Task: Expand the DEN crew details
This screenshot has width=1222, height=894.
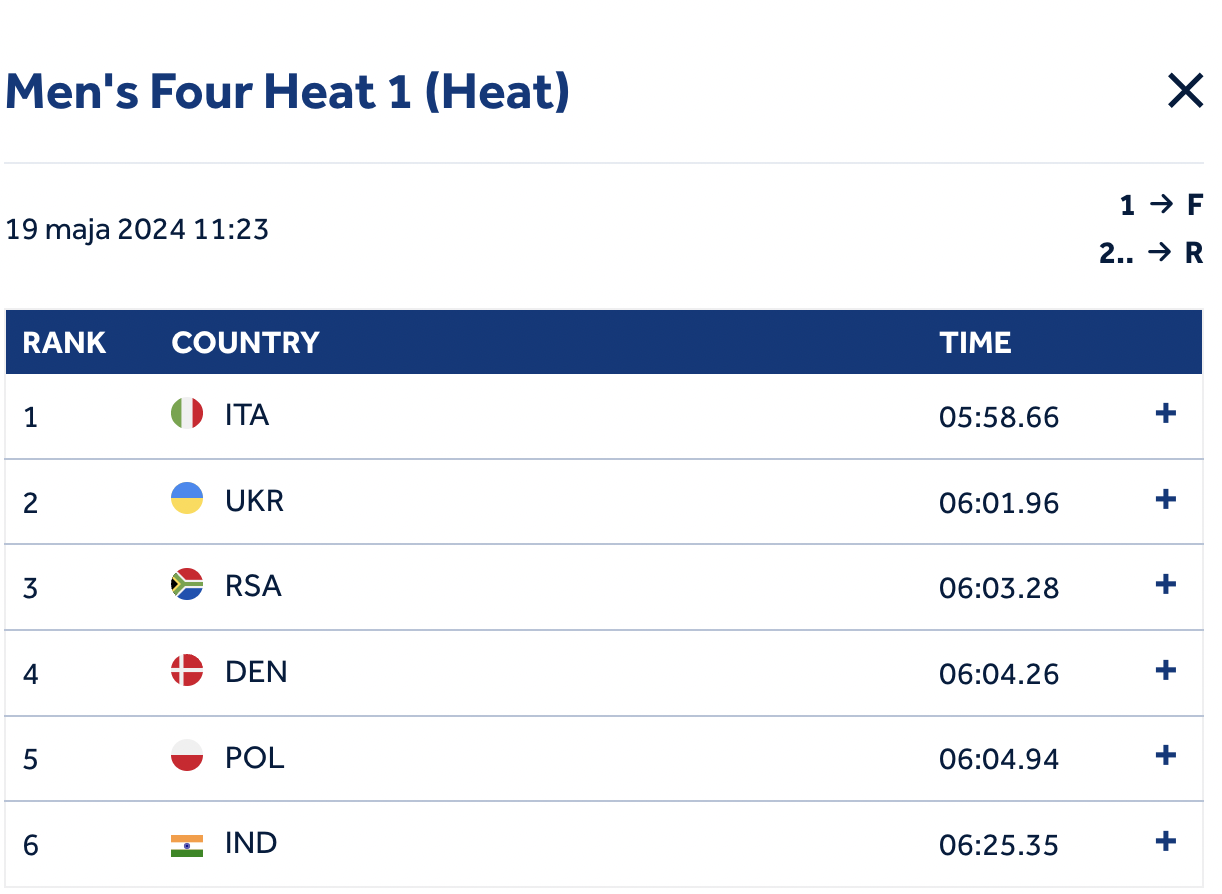Action: 1165,671
